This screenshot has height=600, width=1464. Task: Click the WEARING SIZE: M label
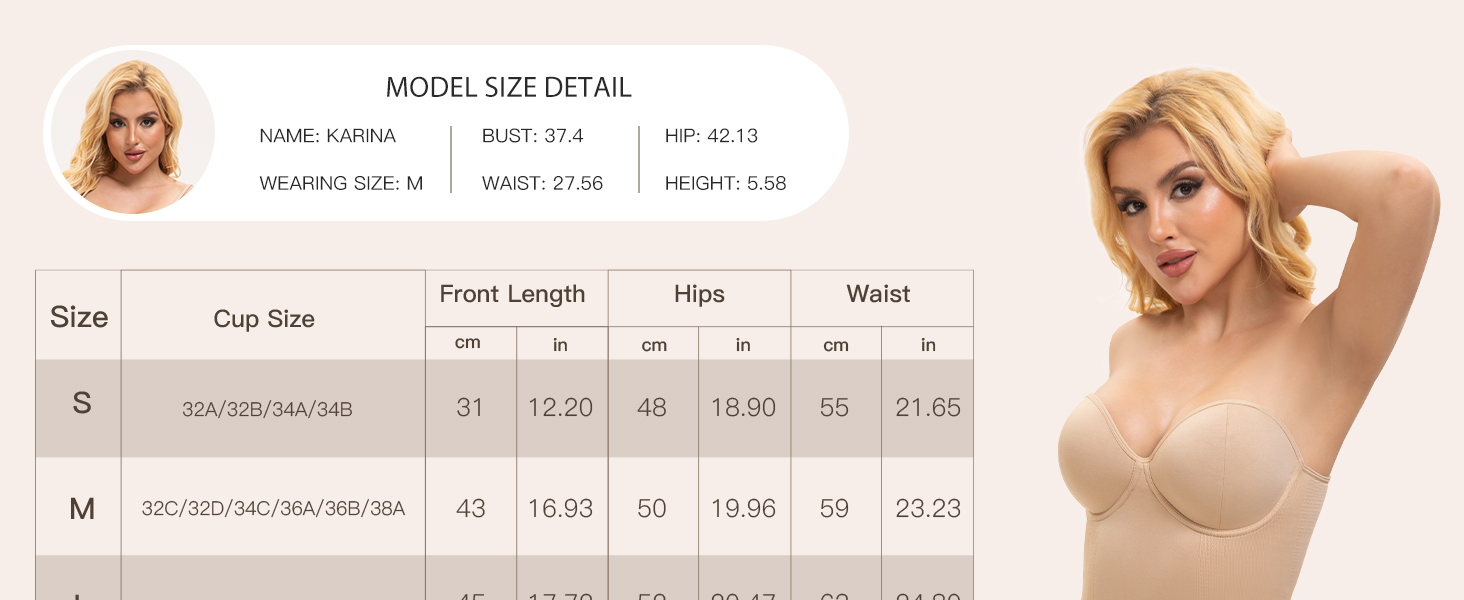[341, 184]
